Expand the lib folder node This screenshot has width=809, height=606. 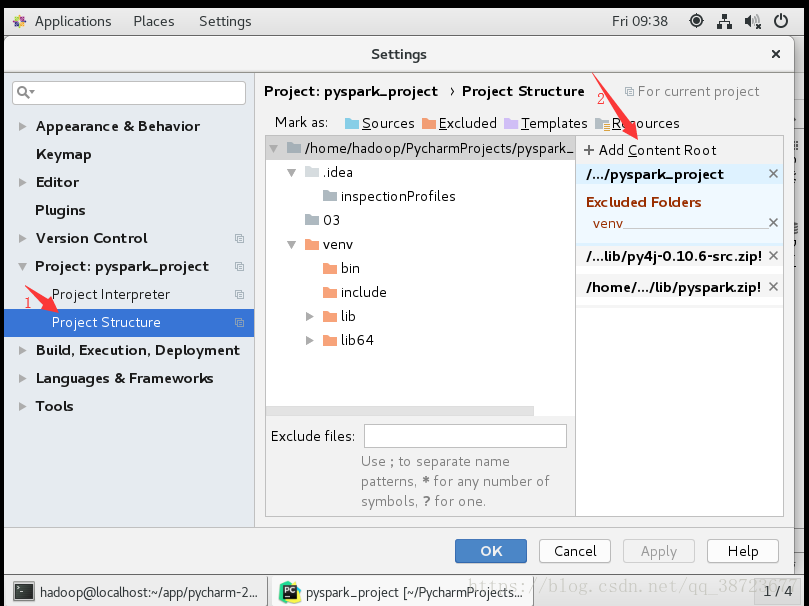[x=310, y=316]
